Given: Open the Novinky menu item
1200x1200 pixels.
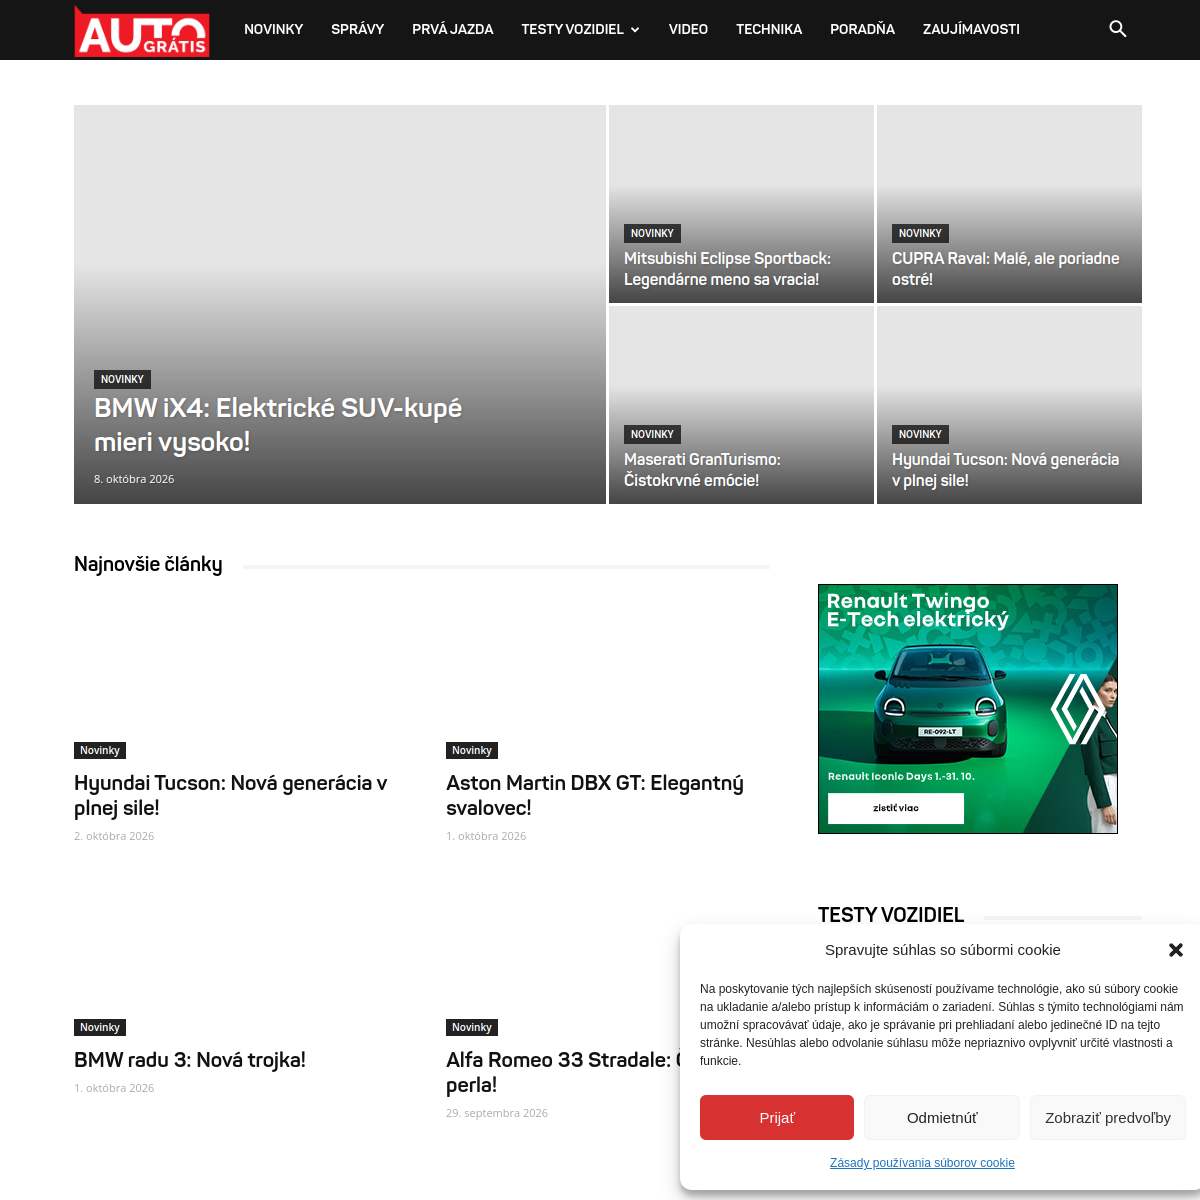Looking at the screenshot, I should 273,29.
